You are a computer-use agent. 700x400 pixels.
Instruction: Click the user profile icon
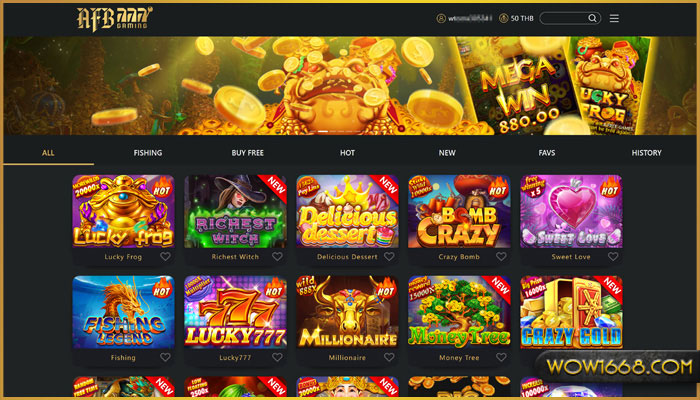(441, 18)
